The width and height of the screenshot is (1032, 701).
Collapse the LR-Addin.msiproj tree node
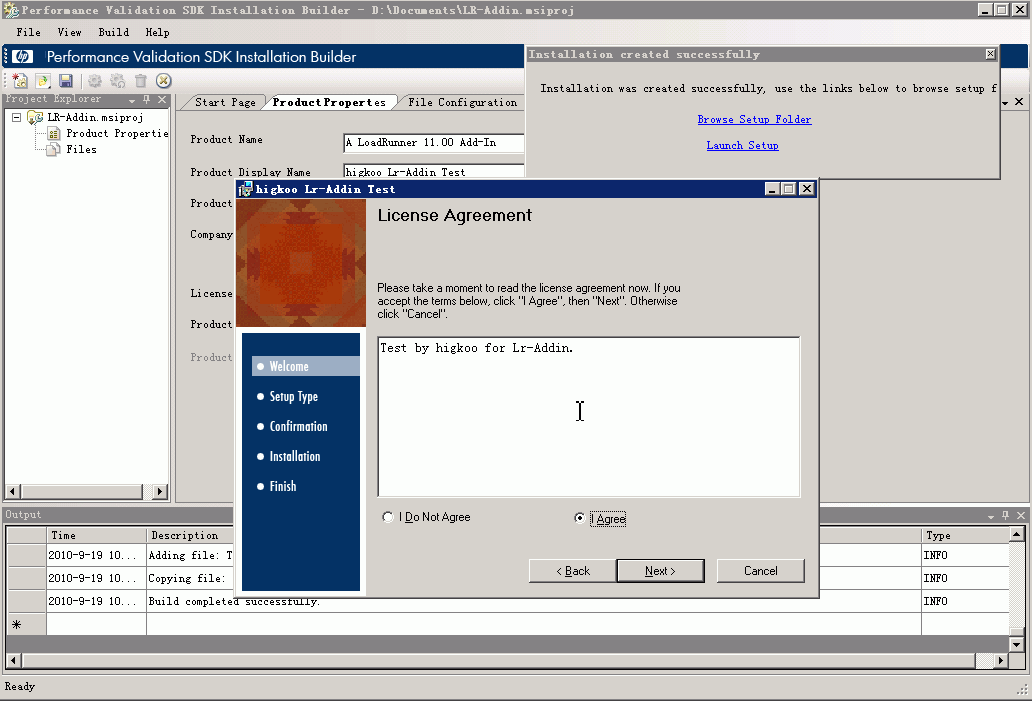pos(16,117)
